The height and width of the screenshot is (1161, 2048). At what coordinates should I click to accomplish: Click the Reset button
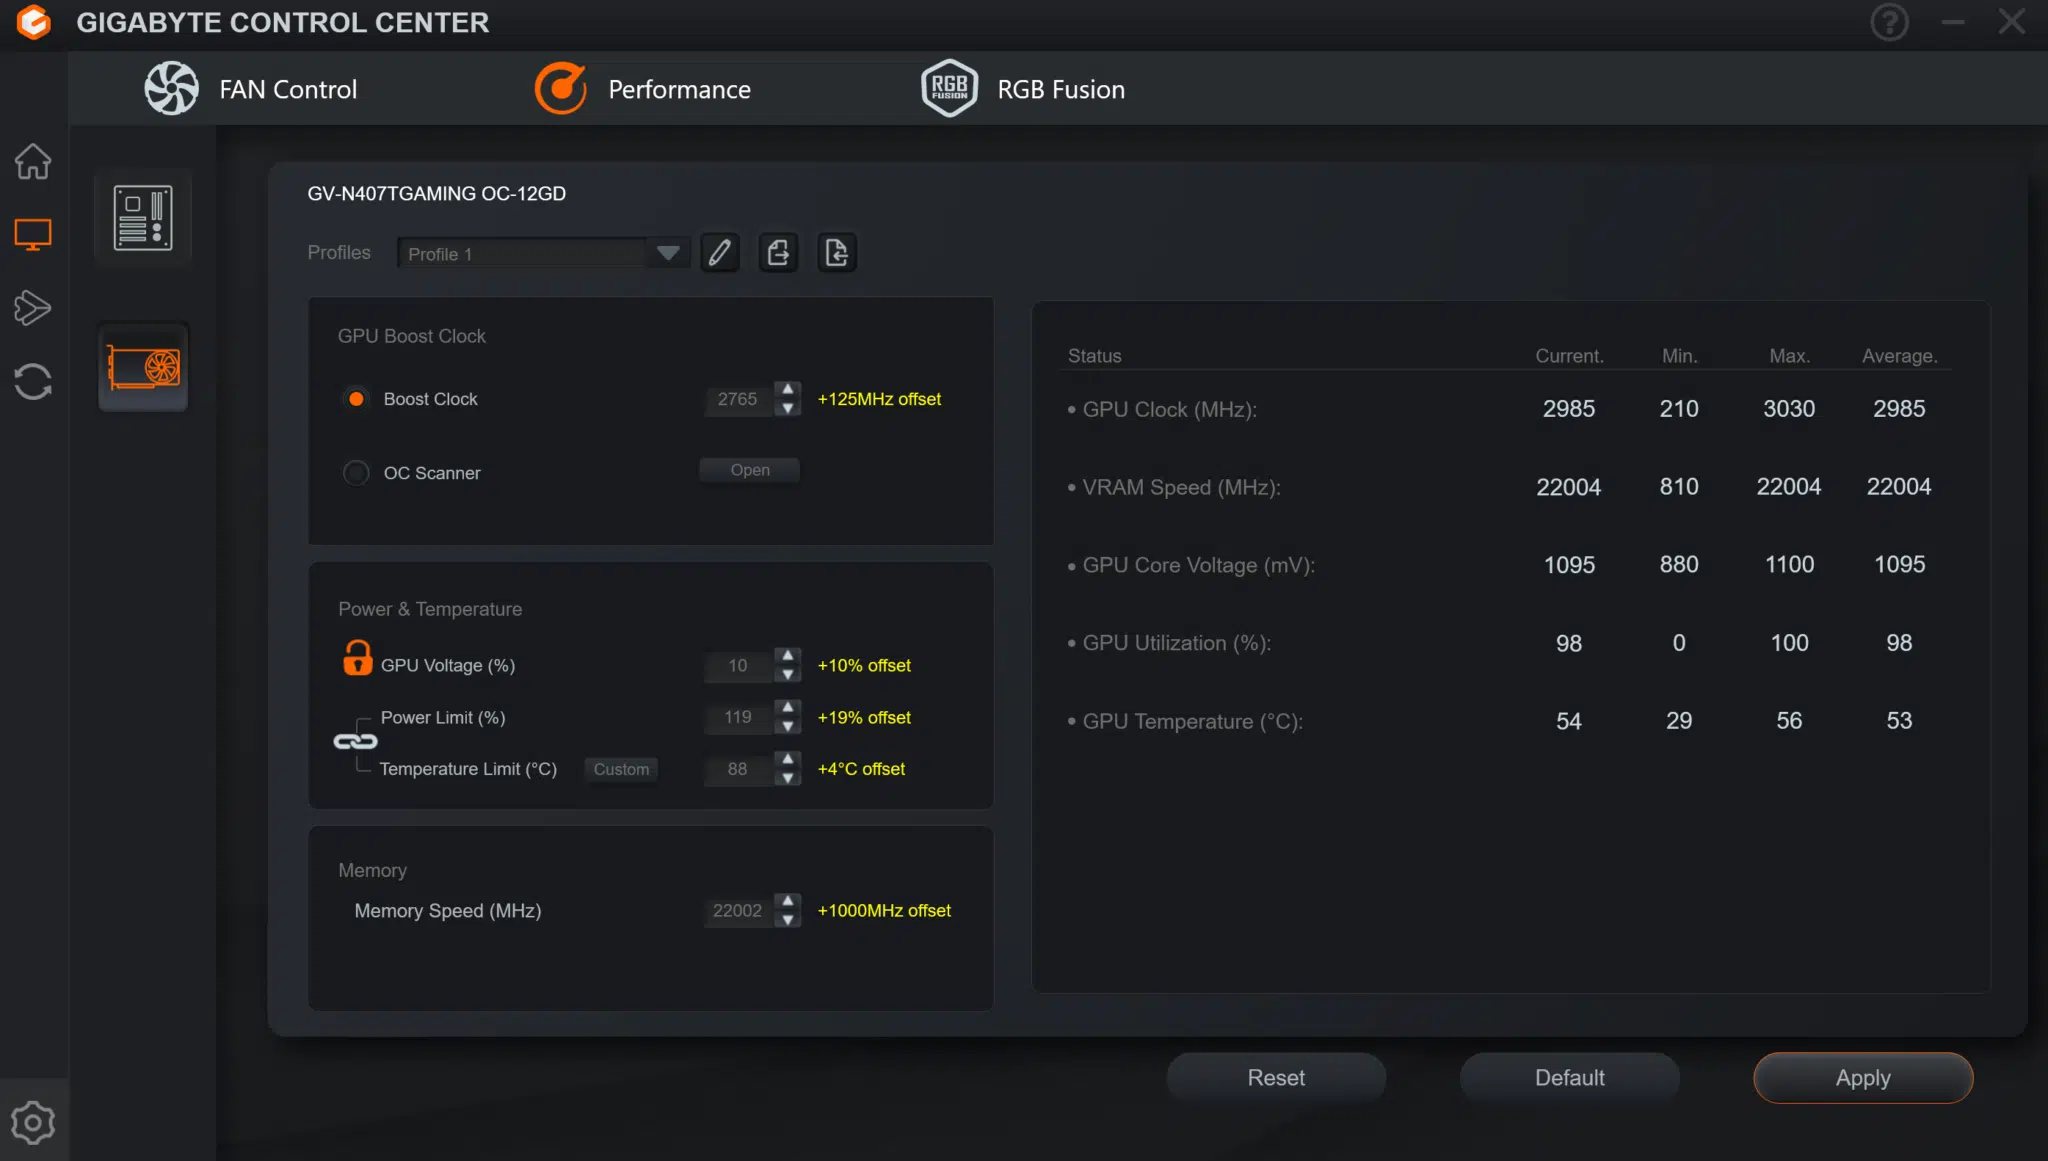click(1276, 1078)
